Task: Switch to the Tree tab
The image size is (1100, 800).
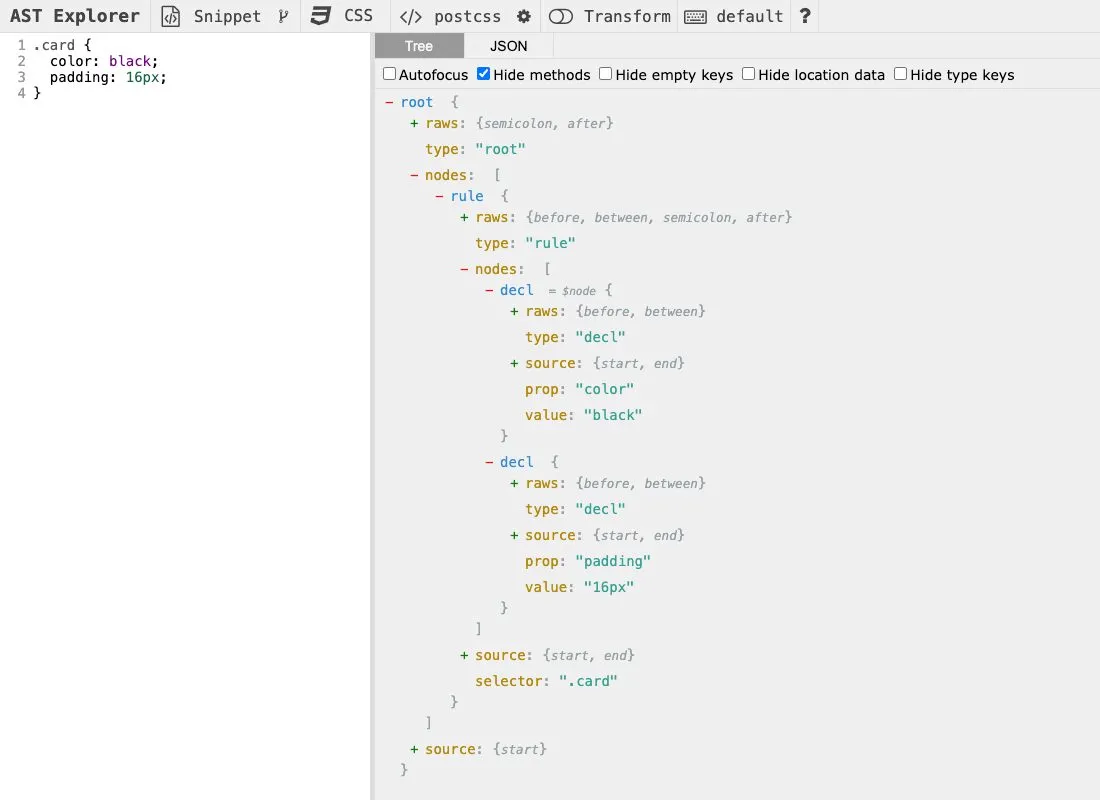Action: [x=419, y=46]
